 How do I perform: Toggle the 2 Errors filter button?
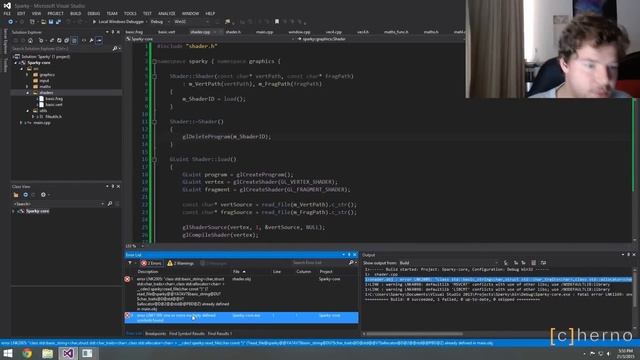(151, 263)
